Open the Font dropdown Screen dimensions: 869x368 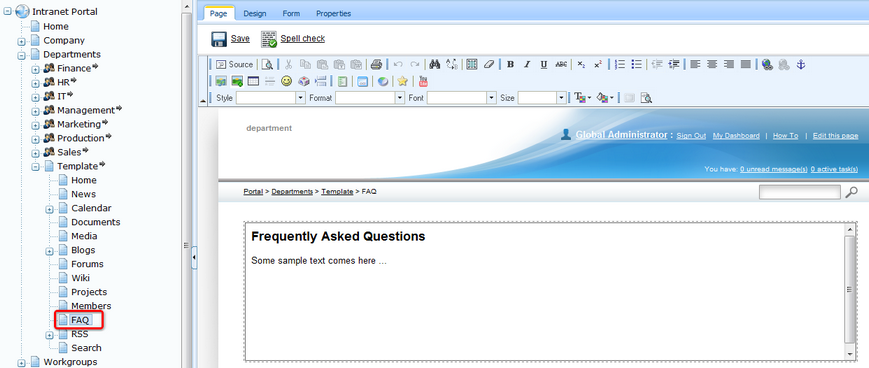[x=461, y=98]
